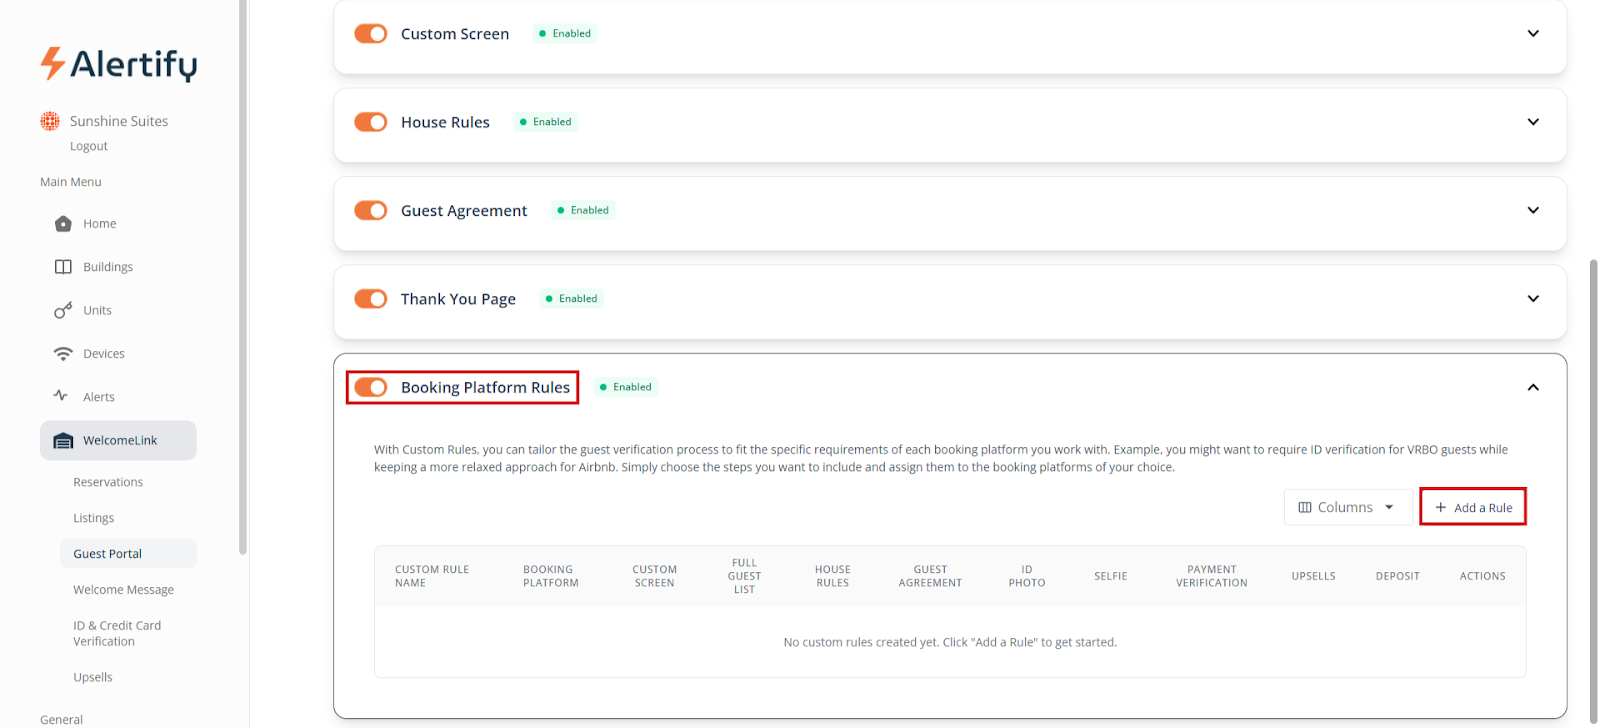Click the Logout link
The height and width of the screenshot is (728, 1600).
(x=89, y=146)
